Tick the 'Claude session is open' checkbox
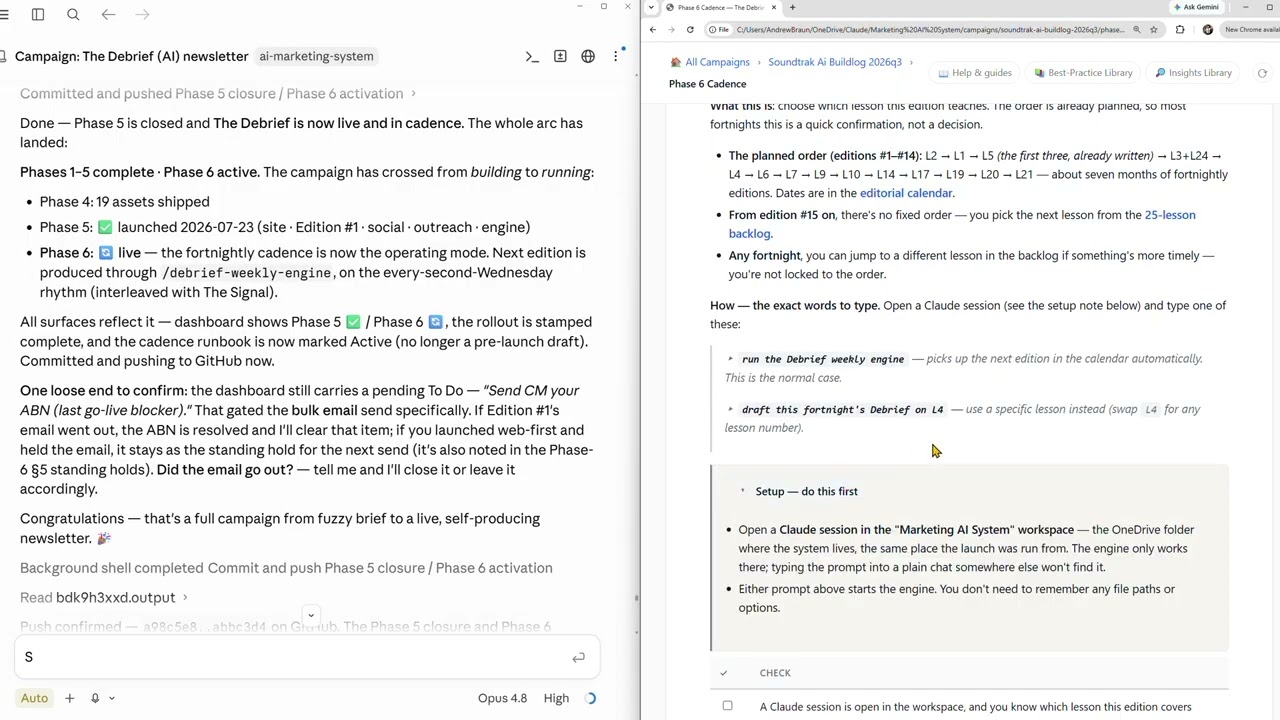This screenshot has height=720, width=1280. [727, 706]
